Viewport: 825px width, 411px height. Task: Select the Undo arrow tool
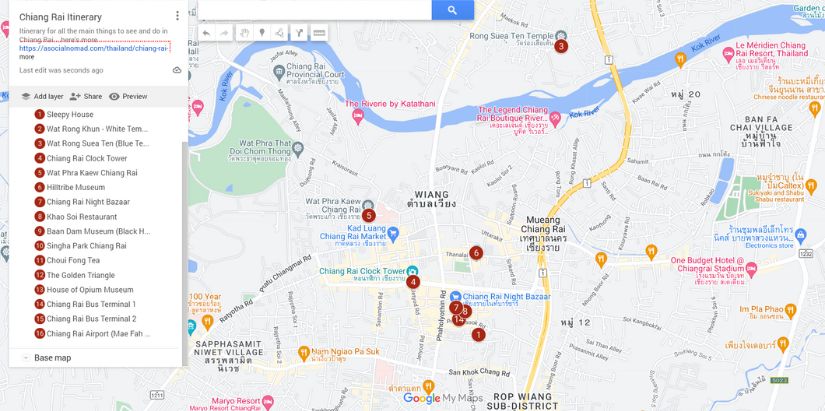(x=206, y=33)
